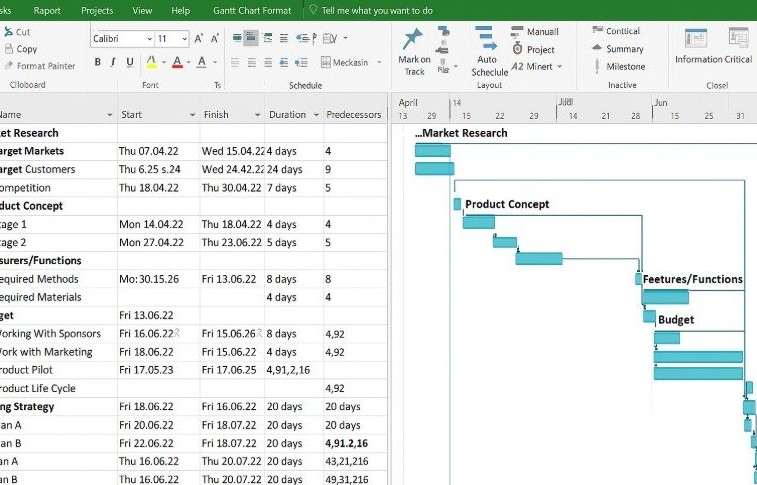The height and width of the screenshot is (485, 757).
Task: Click the Cut scissors icon
Action: click(8, 32)
